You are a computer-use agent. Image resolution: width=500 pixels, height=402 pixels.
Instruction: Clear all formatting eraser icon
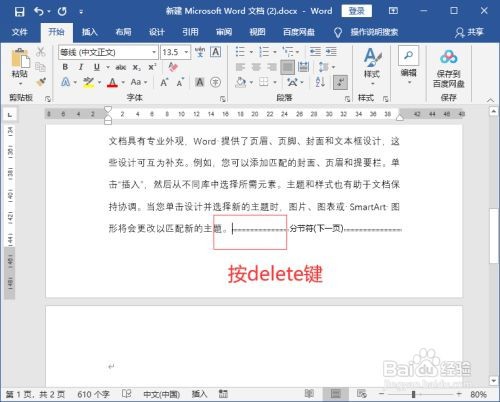tap(173, 67)
